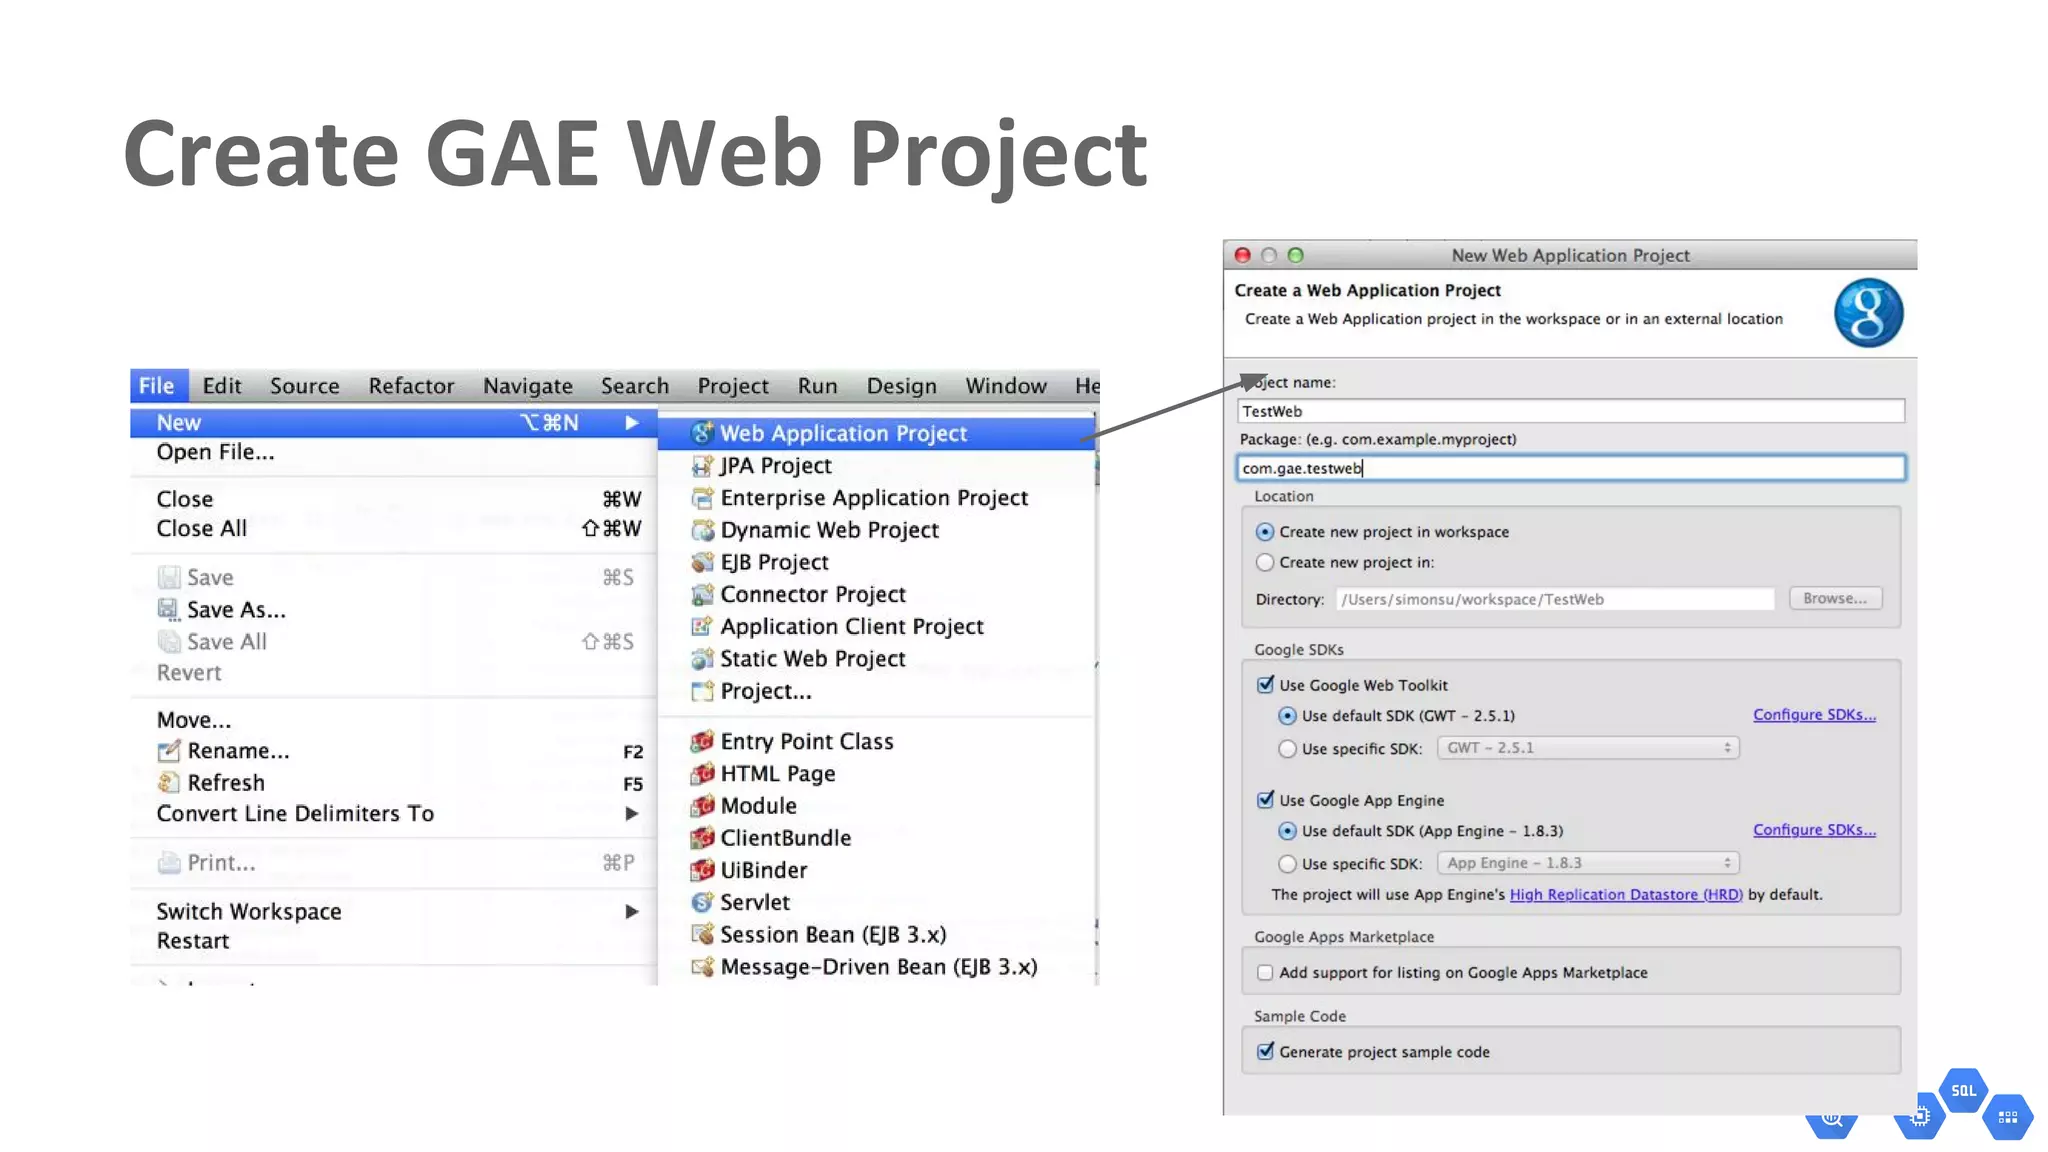Open the Refactor menu
This screenshot has width=2048, height=1152.
(411, 386)
